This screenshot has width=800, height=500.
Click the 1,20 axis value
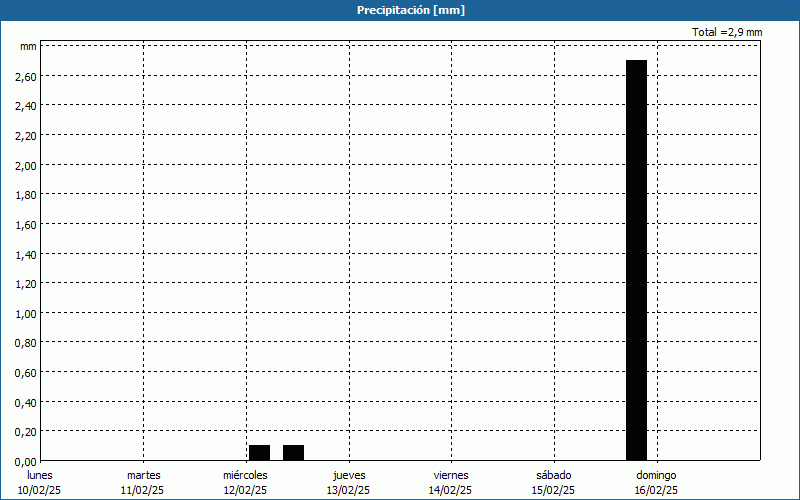pyautogui.click(x=26, y=284)
